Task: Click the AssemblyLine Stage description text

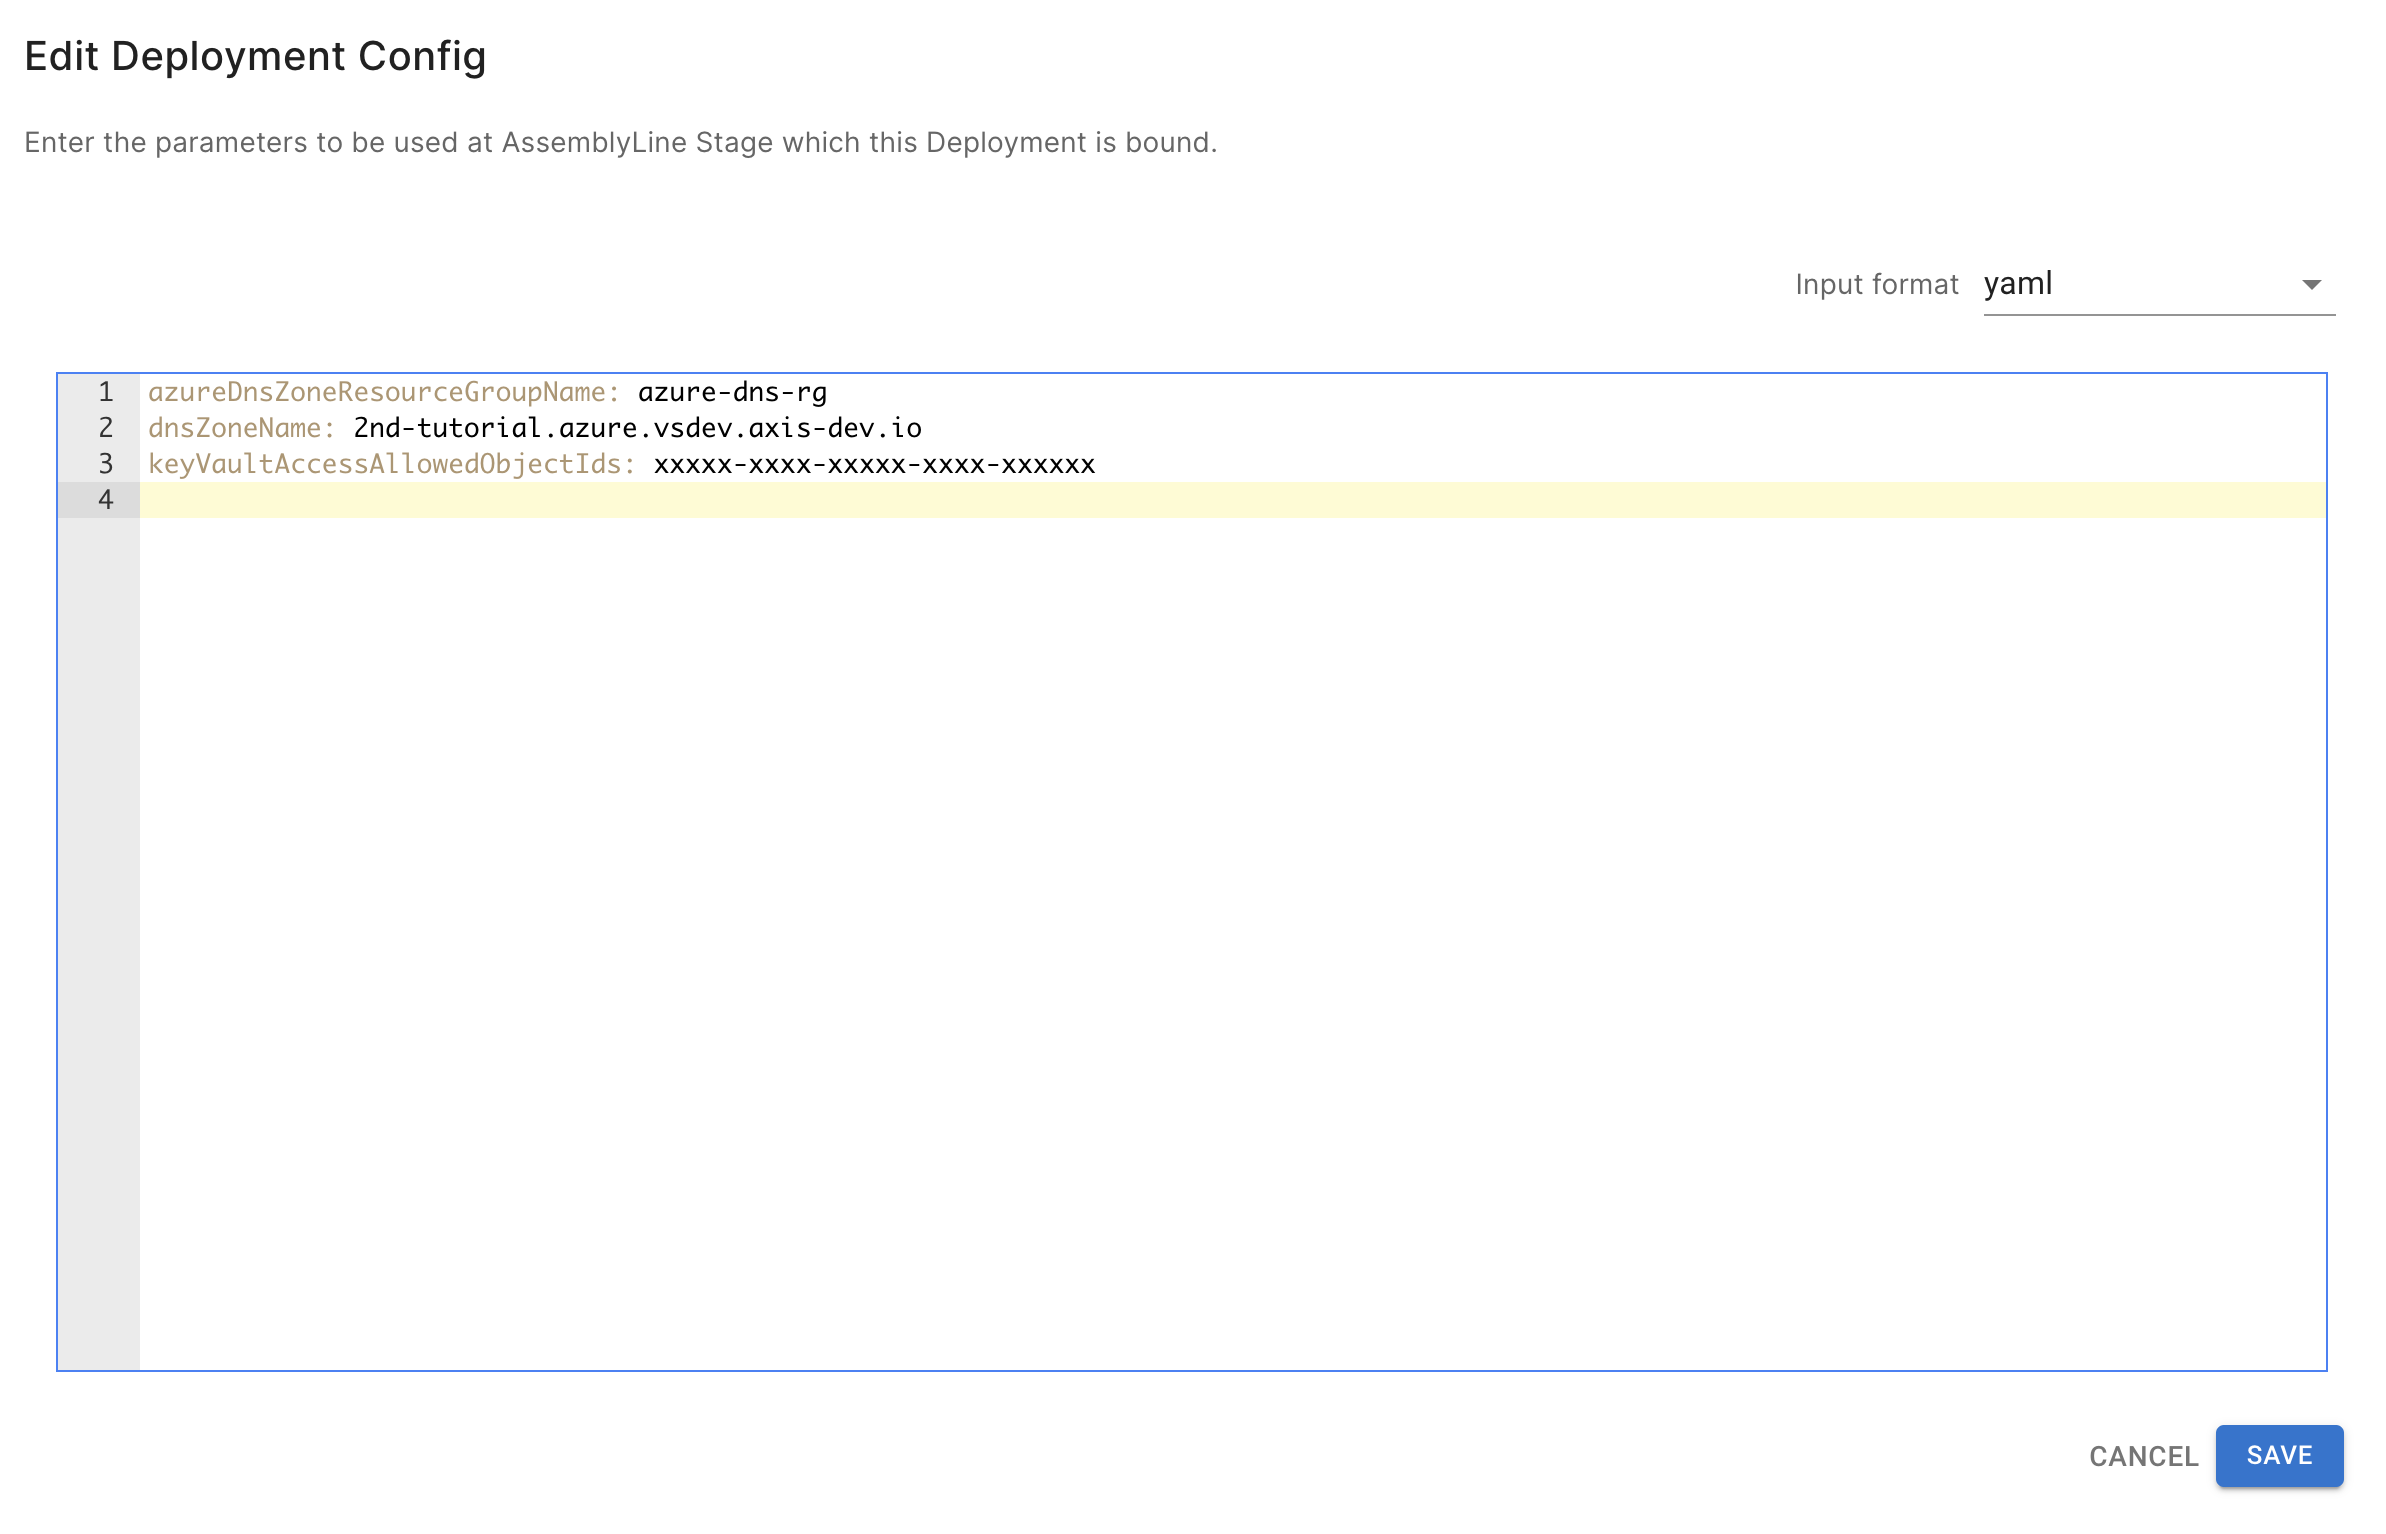Action: [620, 143]
